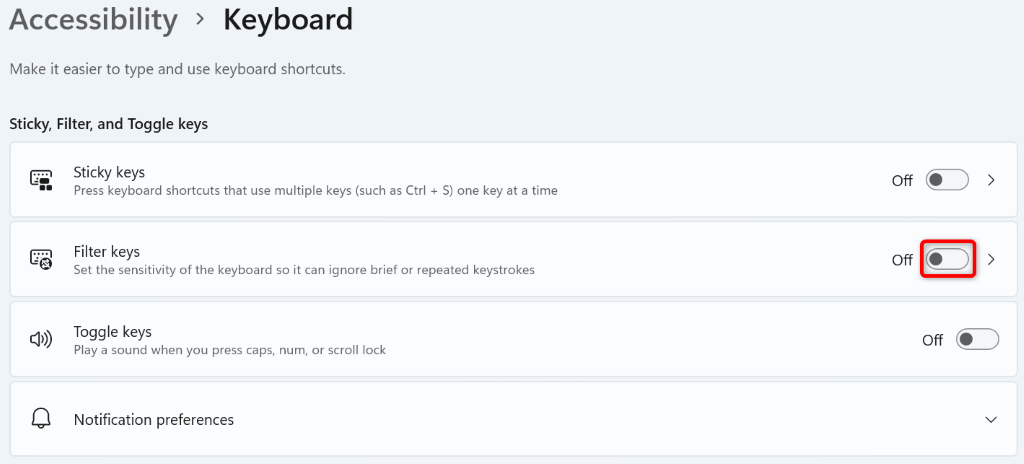Expand Notification preferences using the down chevron
This screenshot has width=1024, height=464.
click(x=991, y=419)
